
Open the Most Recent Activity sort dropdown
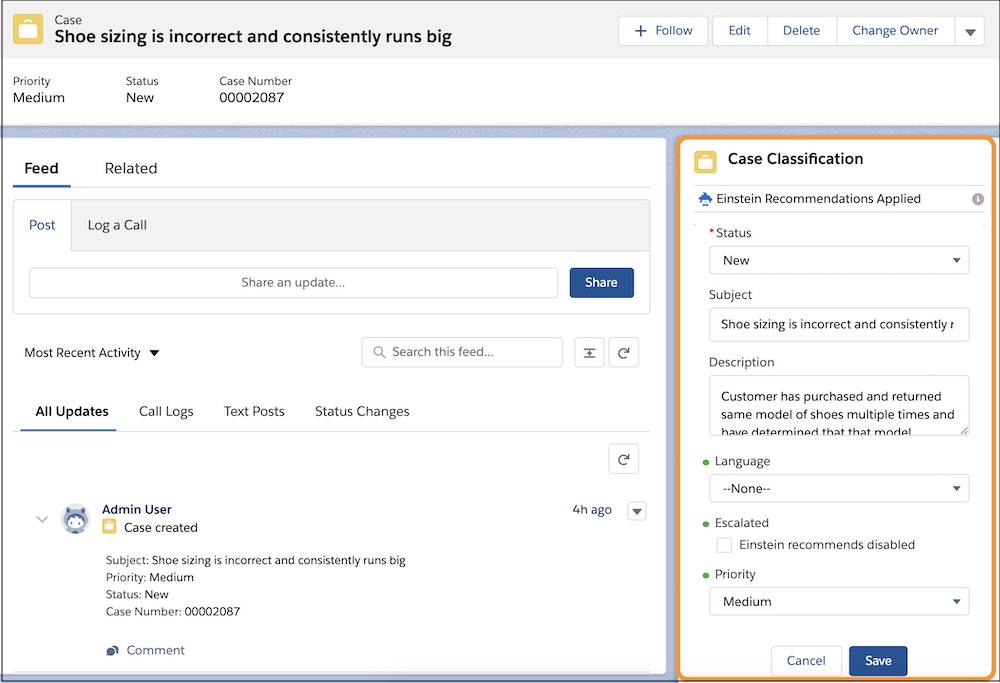pos(91,353)
